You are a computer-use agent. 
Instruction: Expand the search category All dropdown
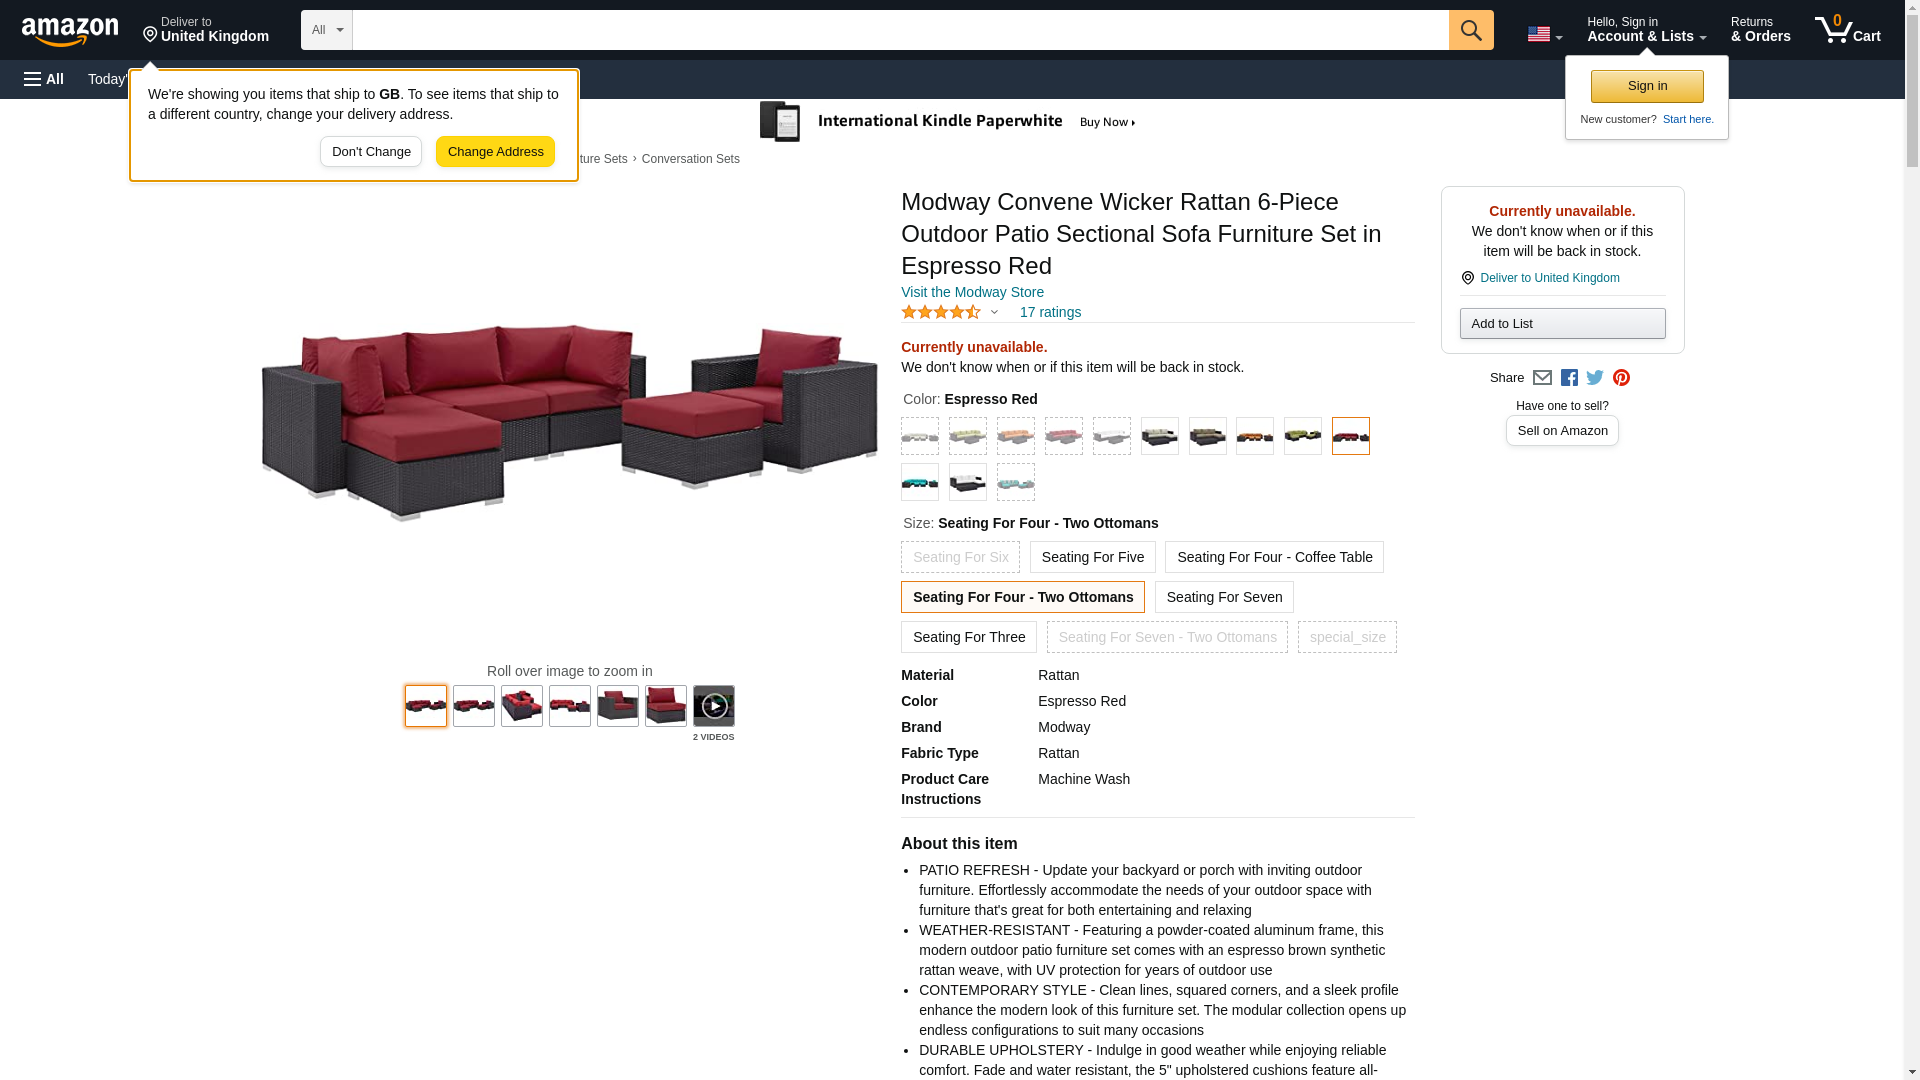point(327,30)
